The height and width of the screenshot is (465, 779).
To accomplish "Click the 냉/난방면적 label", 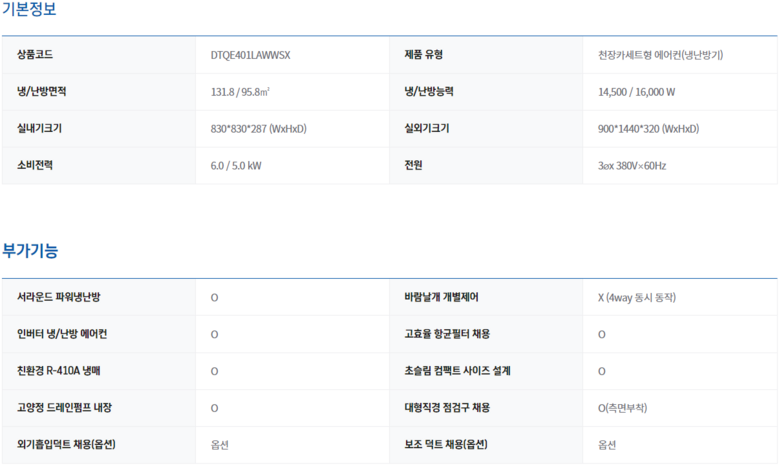I will pyautogui.click(x=42, y=92).
